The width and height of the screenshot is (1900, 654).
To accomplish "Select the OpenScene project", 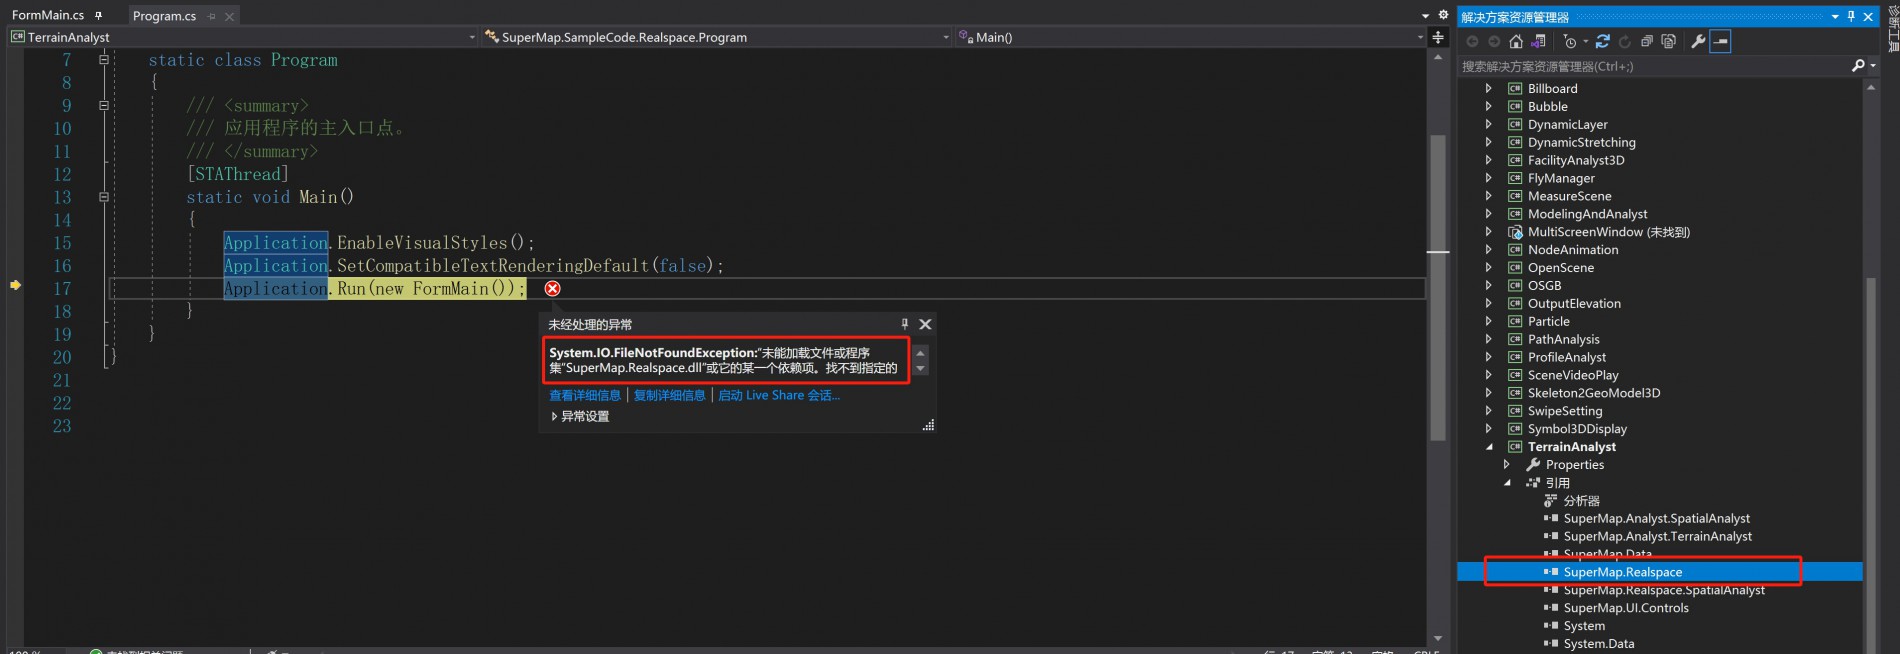I will [x=1561, y=268].
